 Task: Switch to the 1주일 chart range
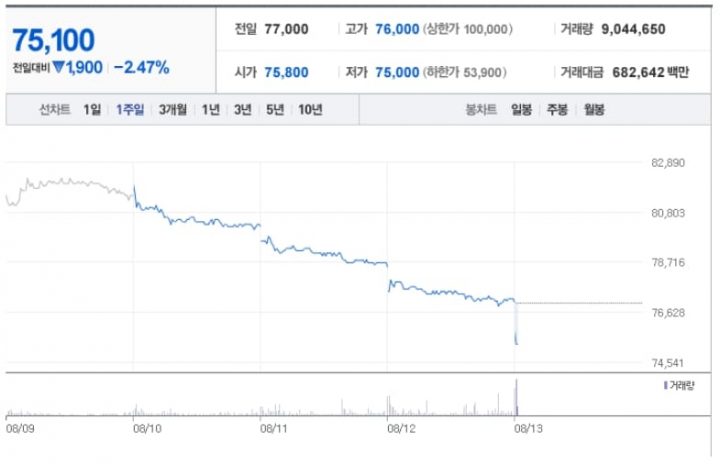tap(130, 110)
